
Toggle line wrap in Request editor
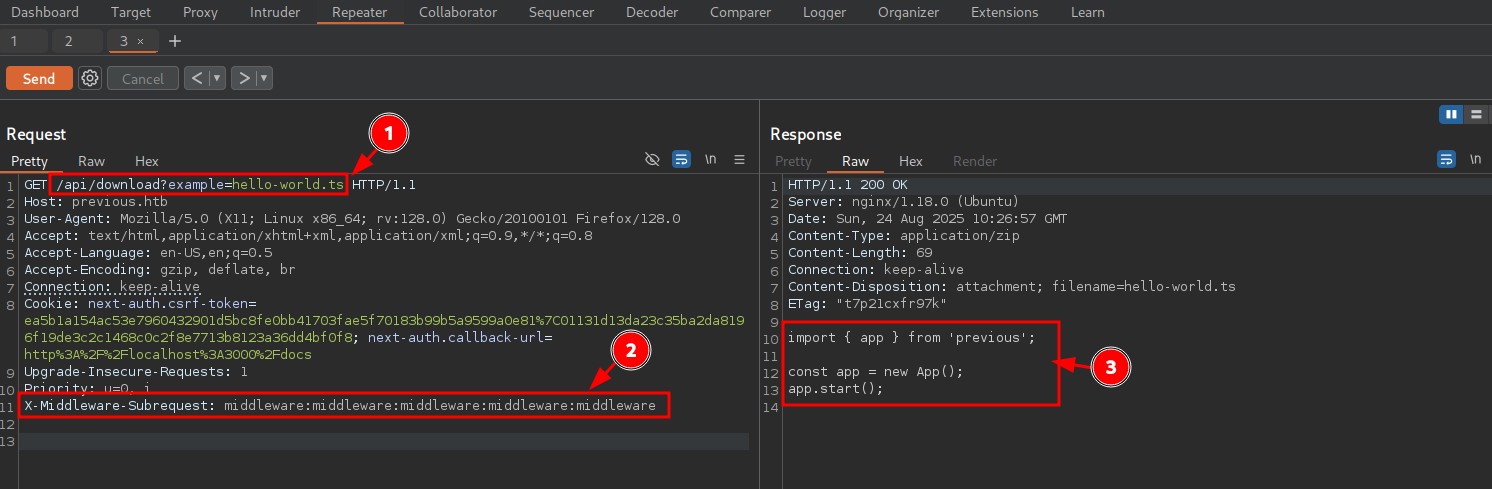pyautogui.click(x=681, y=160)
